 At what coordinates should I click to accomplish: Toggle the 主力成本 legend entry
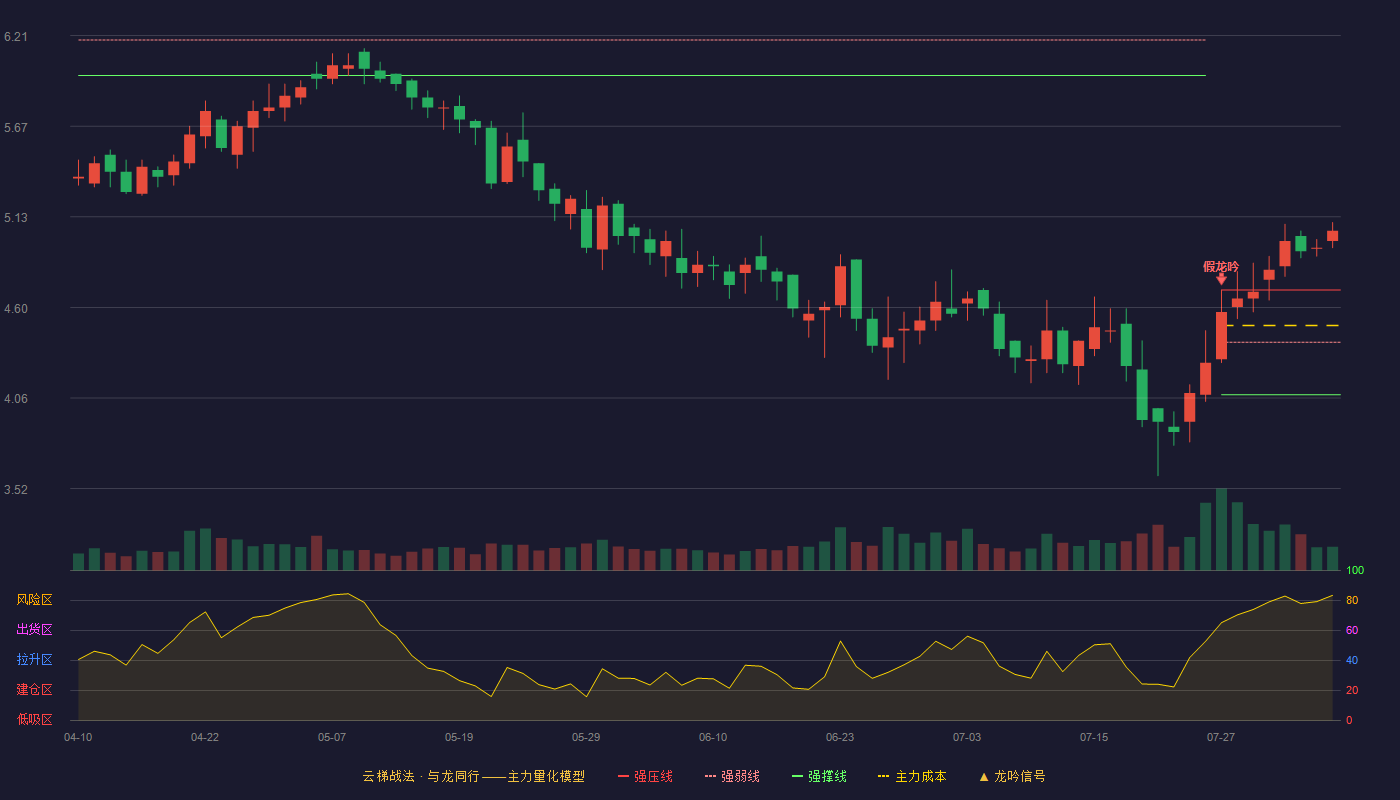click(x=912, y=776)
